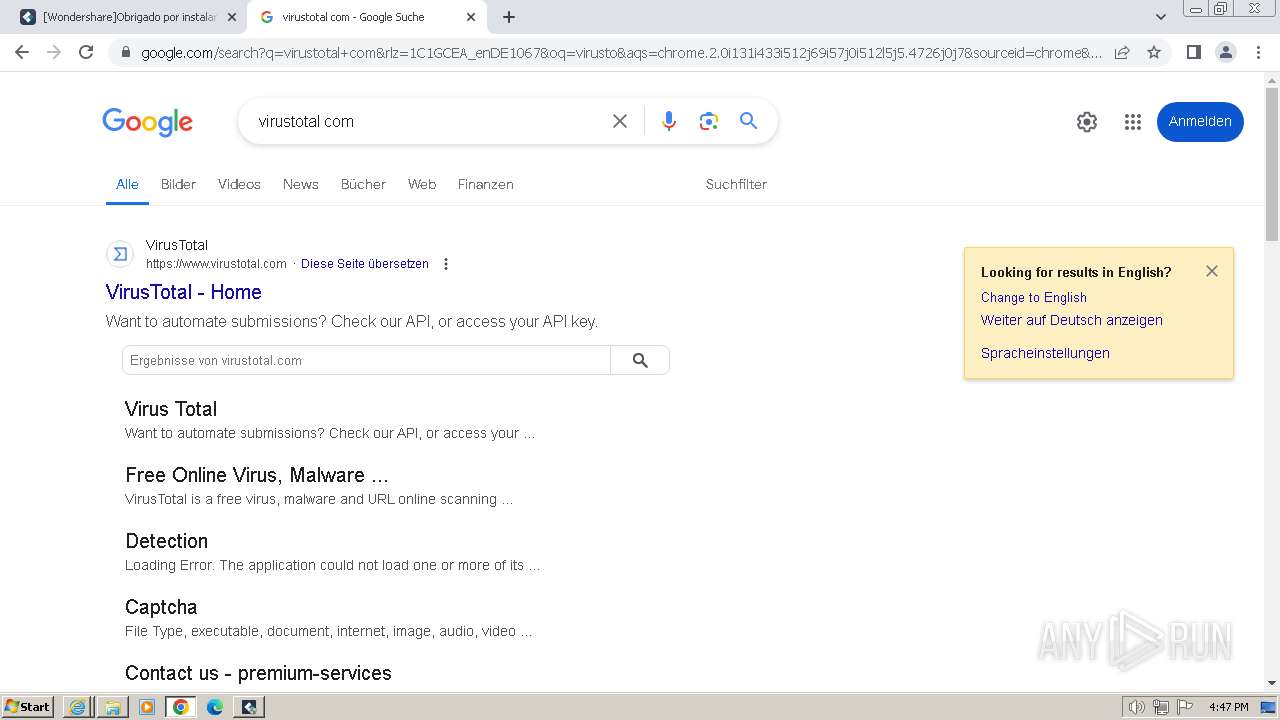
Task: Click the browser address bar URL
Action: click(620, 53)
